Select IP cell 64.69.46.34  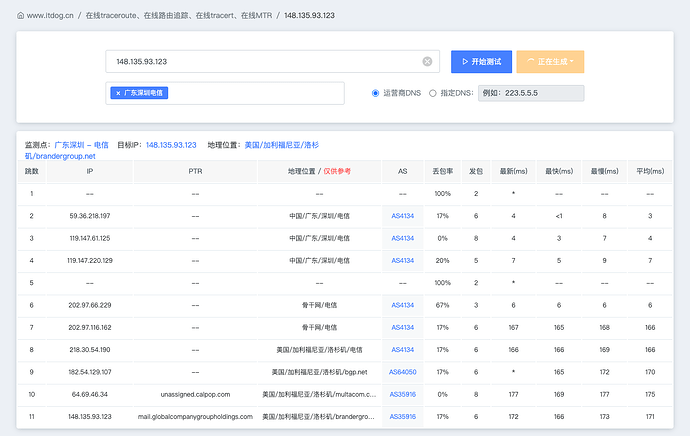pyautogui.click(x=90, y=394)
